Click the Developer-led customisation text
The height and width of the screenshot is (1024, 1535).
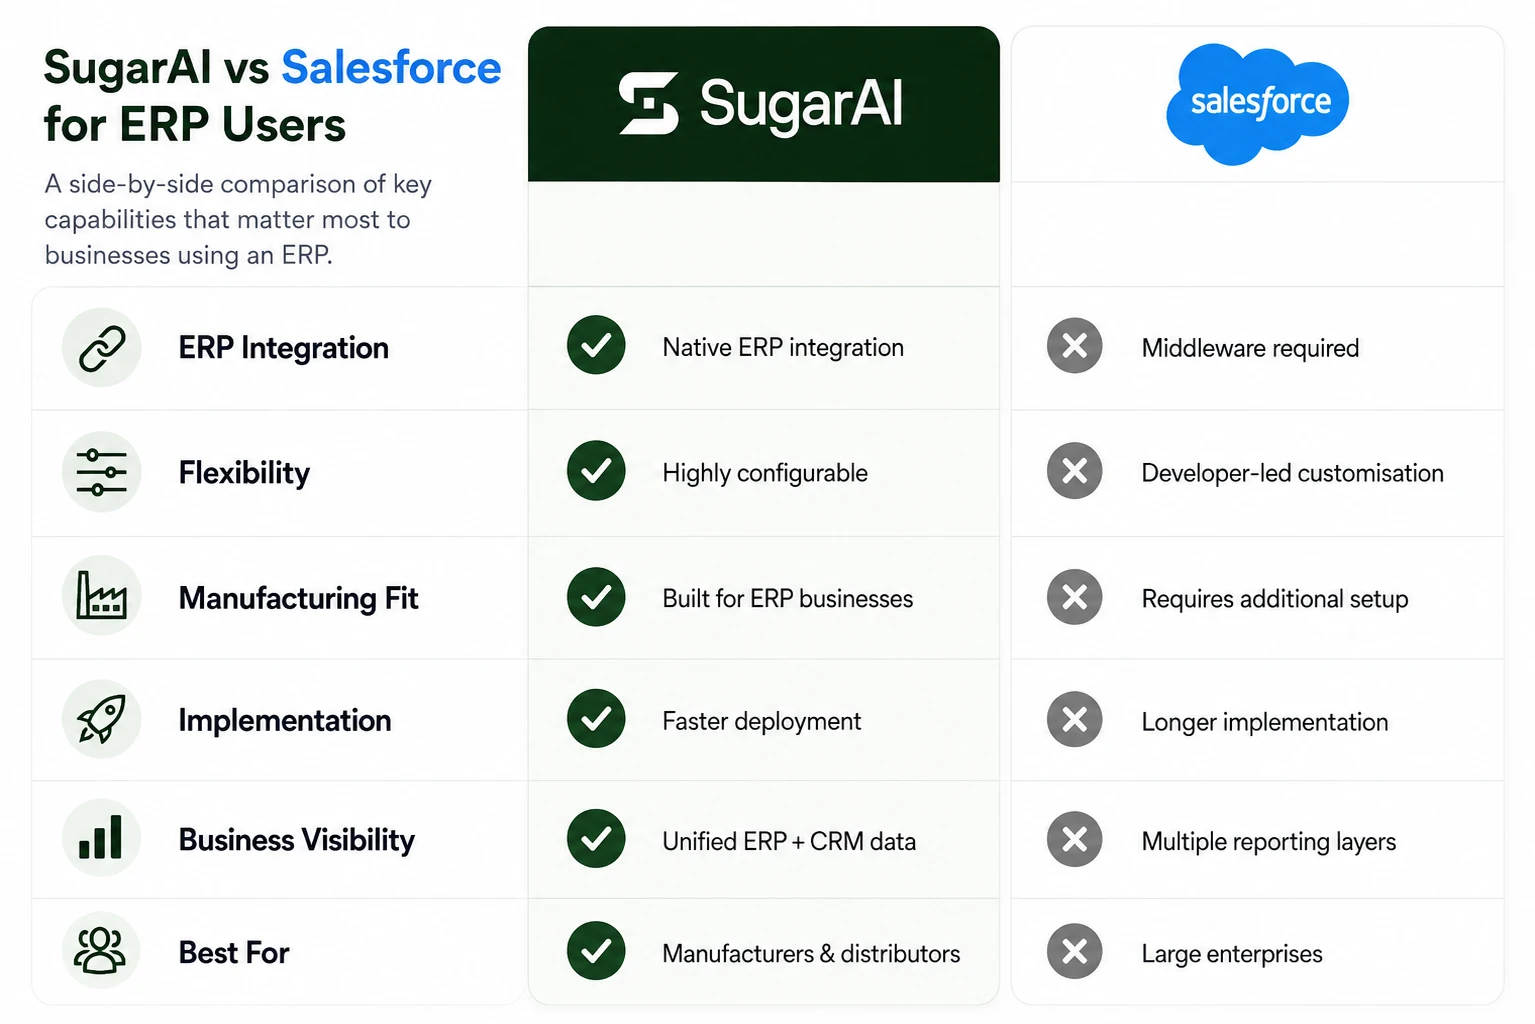[1292, 473]
